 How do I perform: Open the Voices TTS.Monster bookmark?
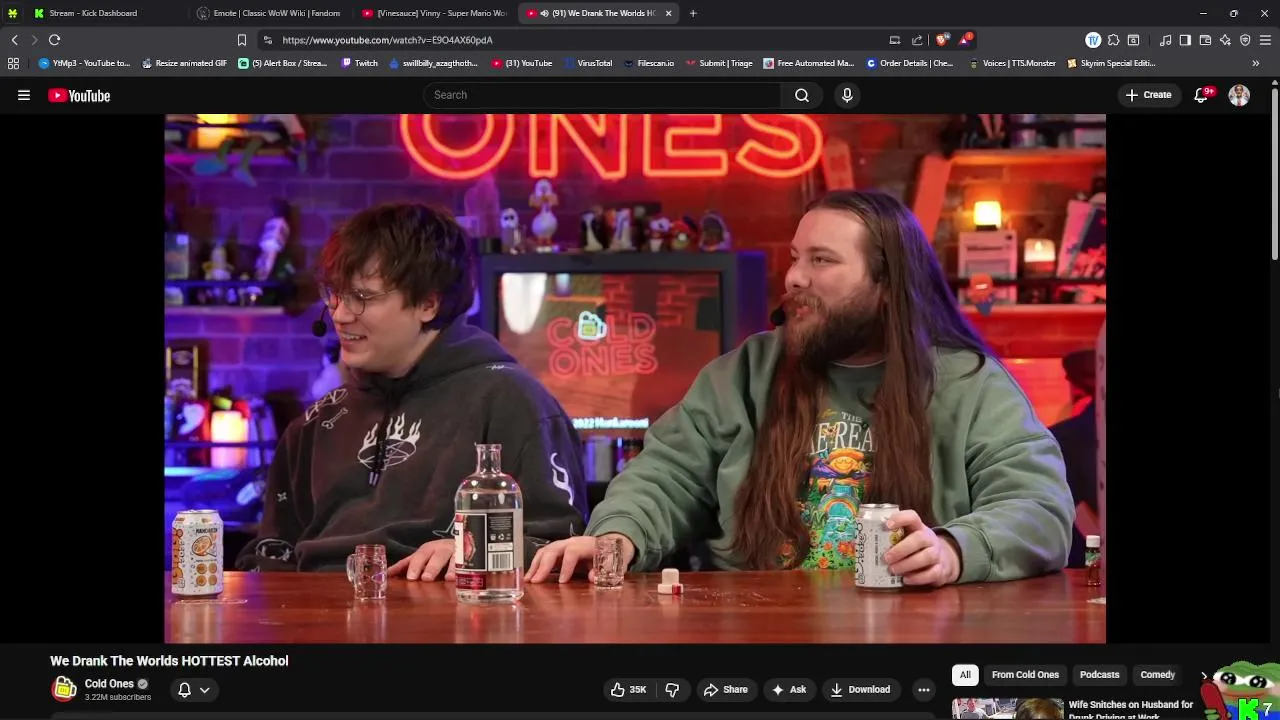(x=1012, y=63)
